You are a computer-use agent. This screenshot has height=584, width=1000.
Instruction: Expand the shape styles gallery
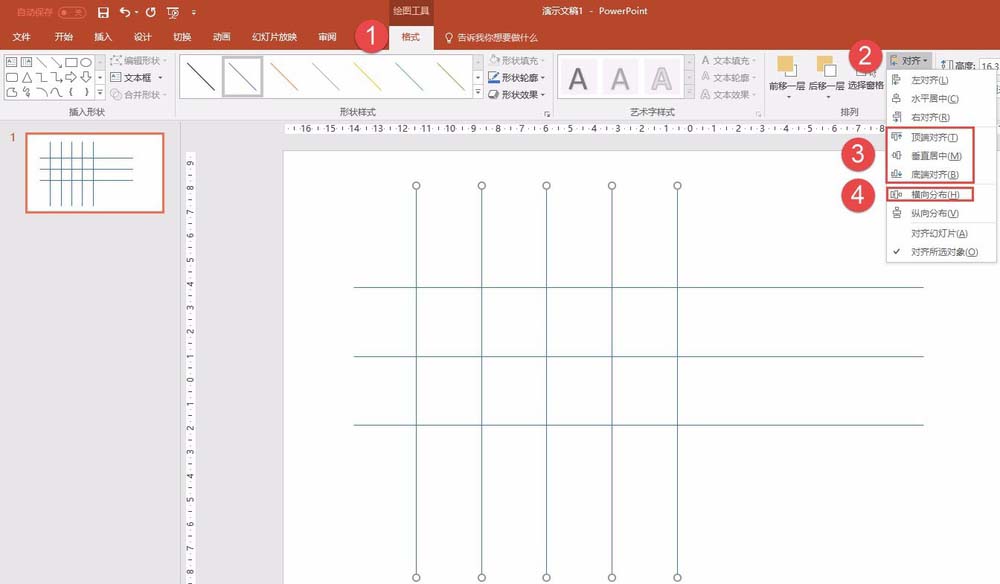pos(478,92)
